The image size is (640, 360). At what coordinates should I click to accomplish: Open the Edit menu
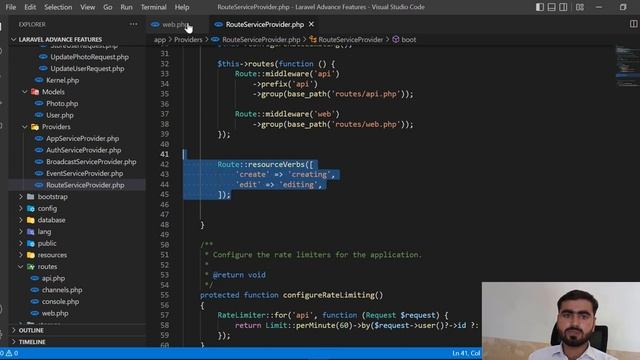coord(30,7)
